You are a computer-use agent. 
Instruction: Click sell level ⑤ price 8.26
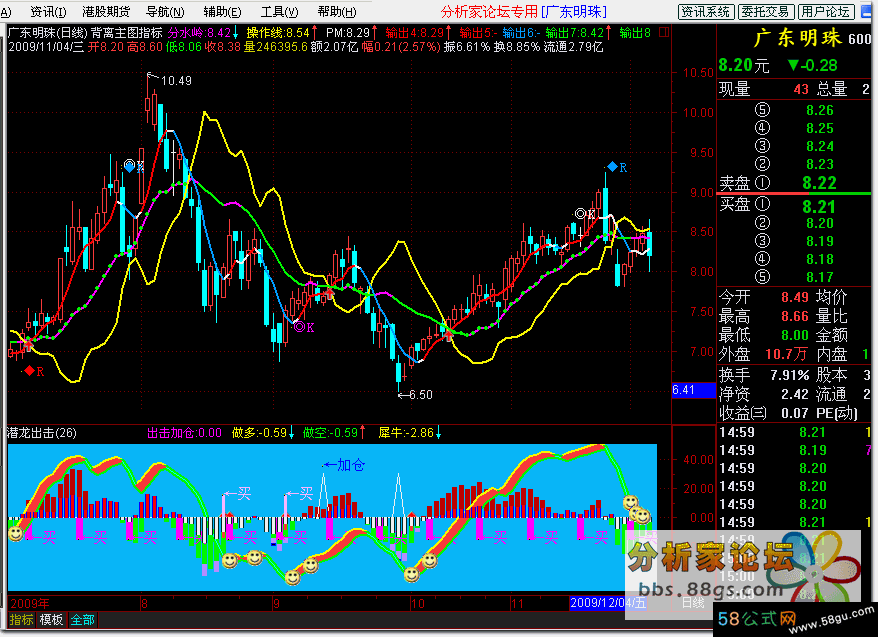point(820,110)
